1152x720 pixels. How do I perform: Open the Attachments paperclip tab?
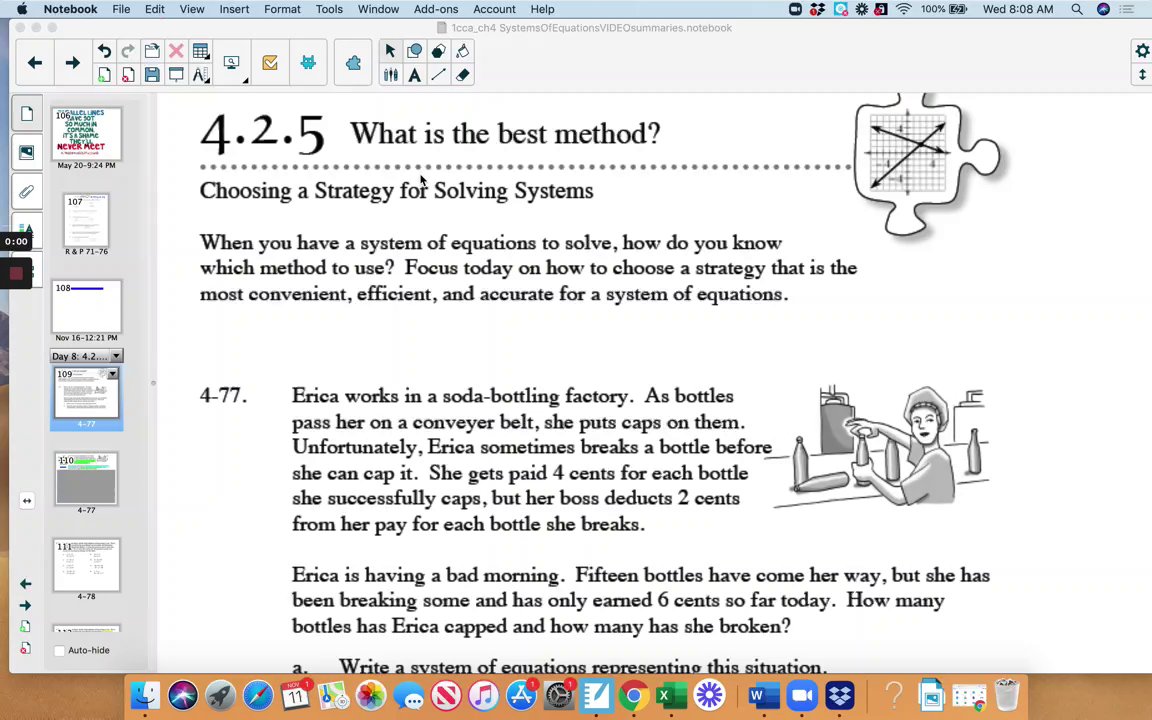(x=27, y=192)
